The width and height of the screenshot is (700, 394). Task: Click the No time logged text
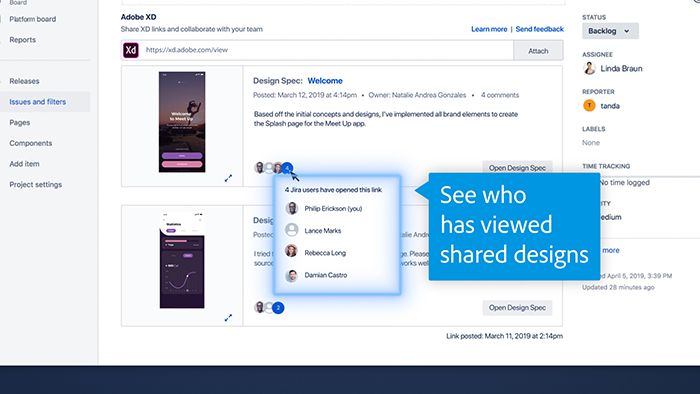[x=625, y=182]
